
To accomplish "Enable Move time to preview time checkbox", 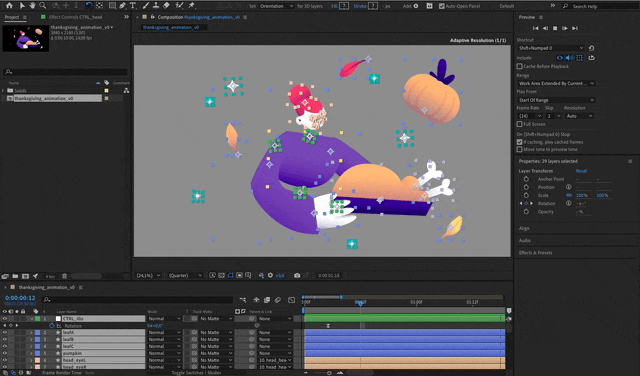I will point(520,149).
